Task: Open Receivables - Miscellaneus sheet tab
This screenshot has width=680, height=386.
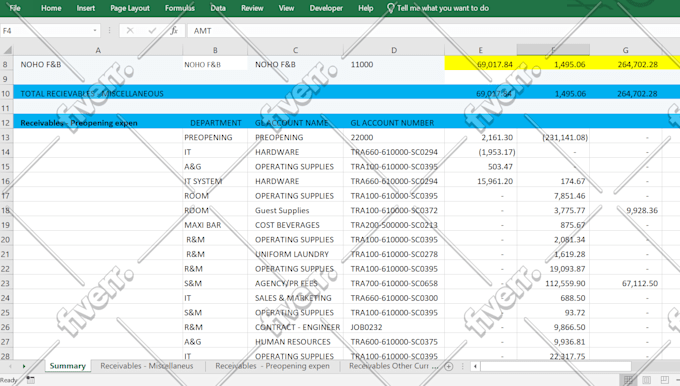Action: pyautogui.click(x=147, y=366)
